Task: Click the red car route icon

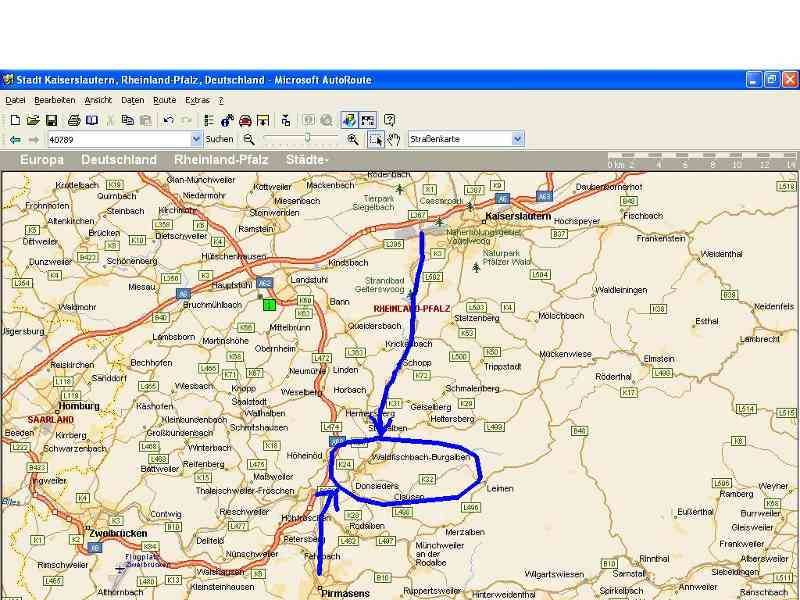Action: (x=245, y=120)
